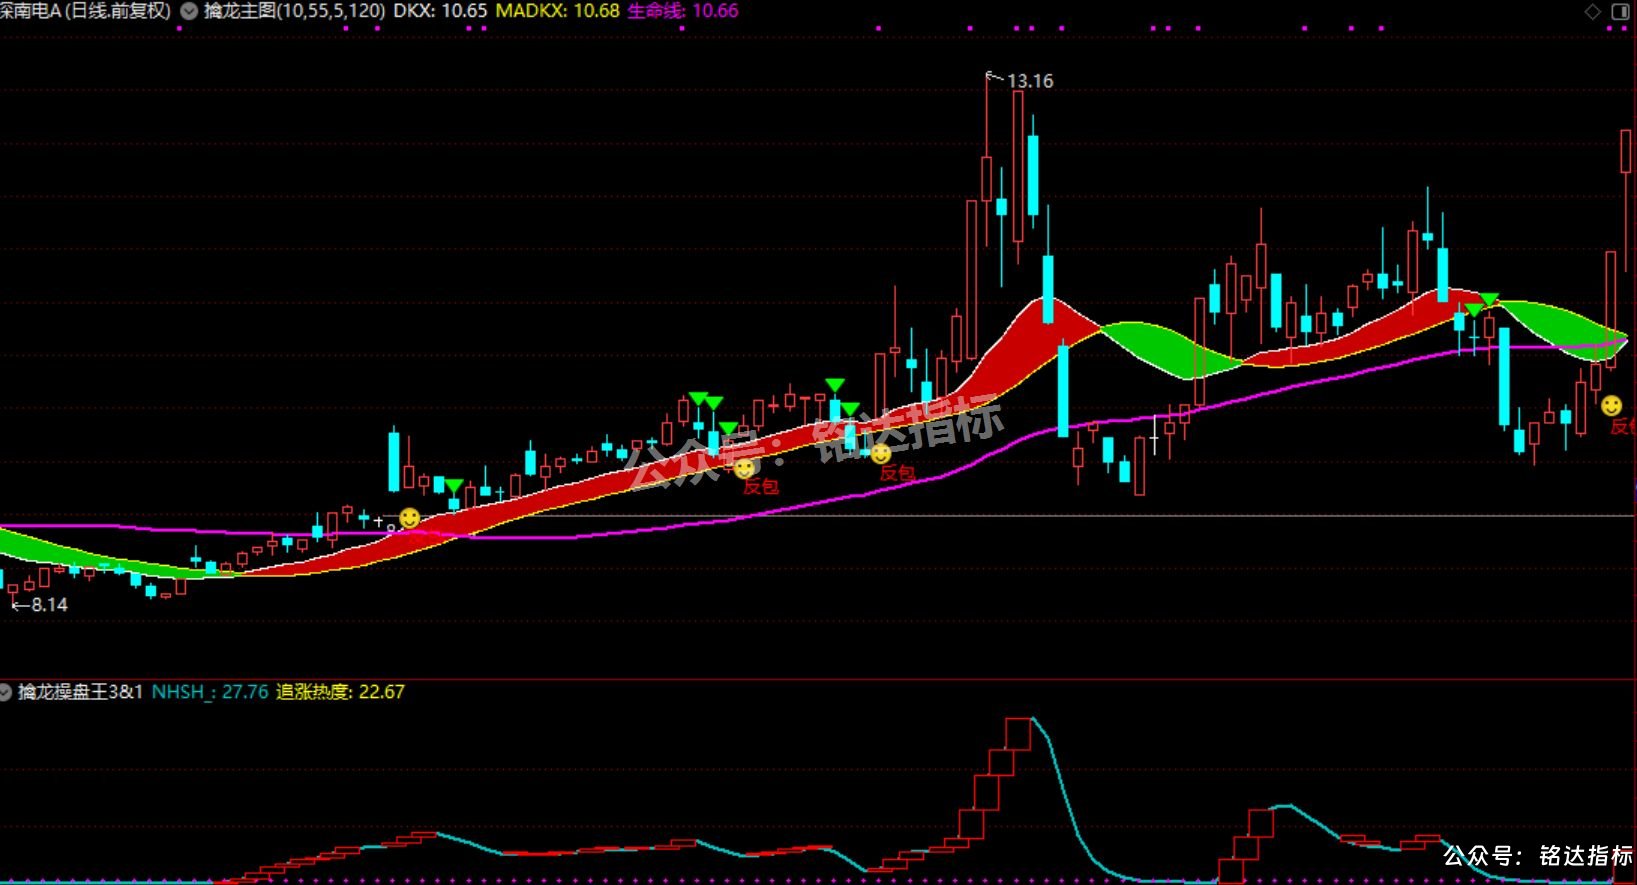Click the first red 反包 label
The height and width of the screenshot is (885, 1637).
click(761, 487)
